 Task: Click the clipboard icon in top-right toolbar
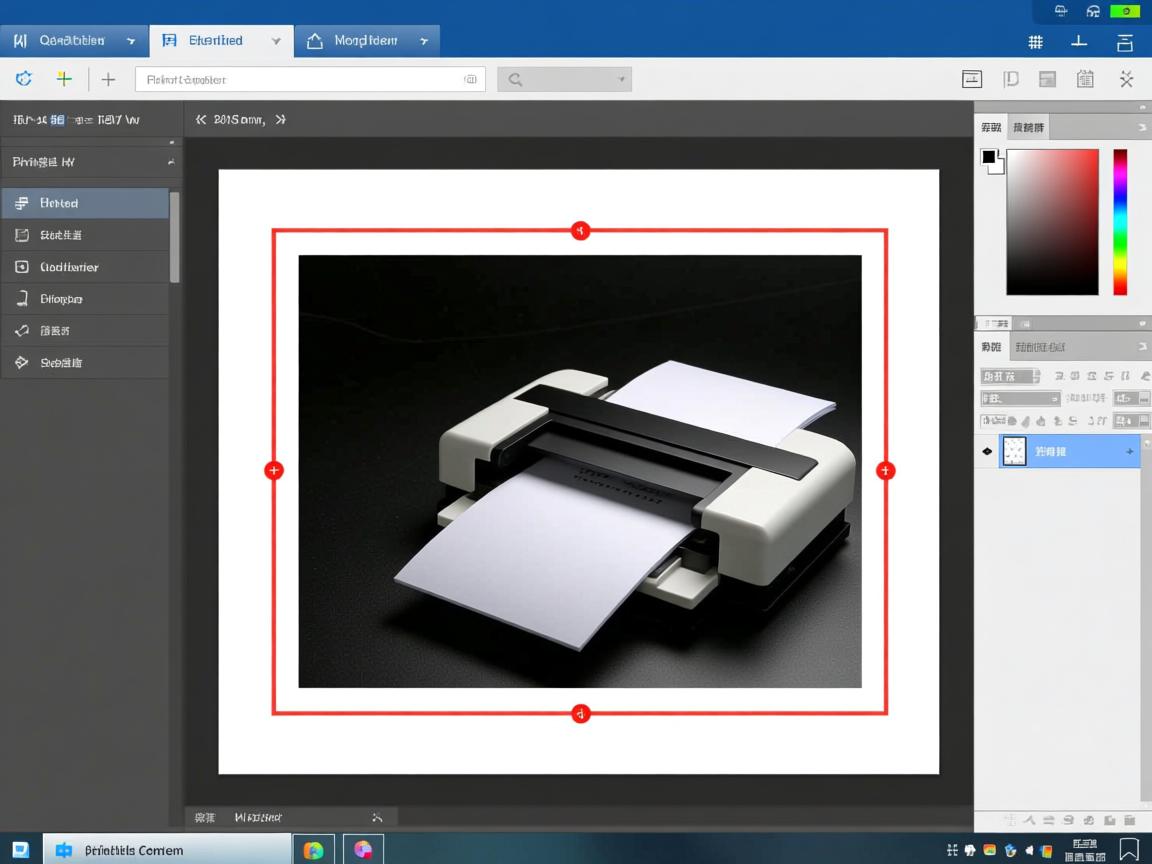1085,79
